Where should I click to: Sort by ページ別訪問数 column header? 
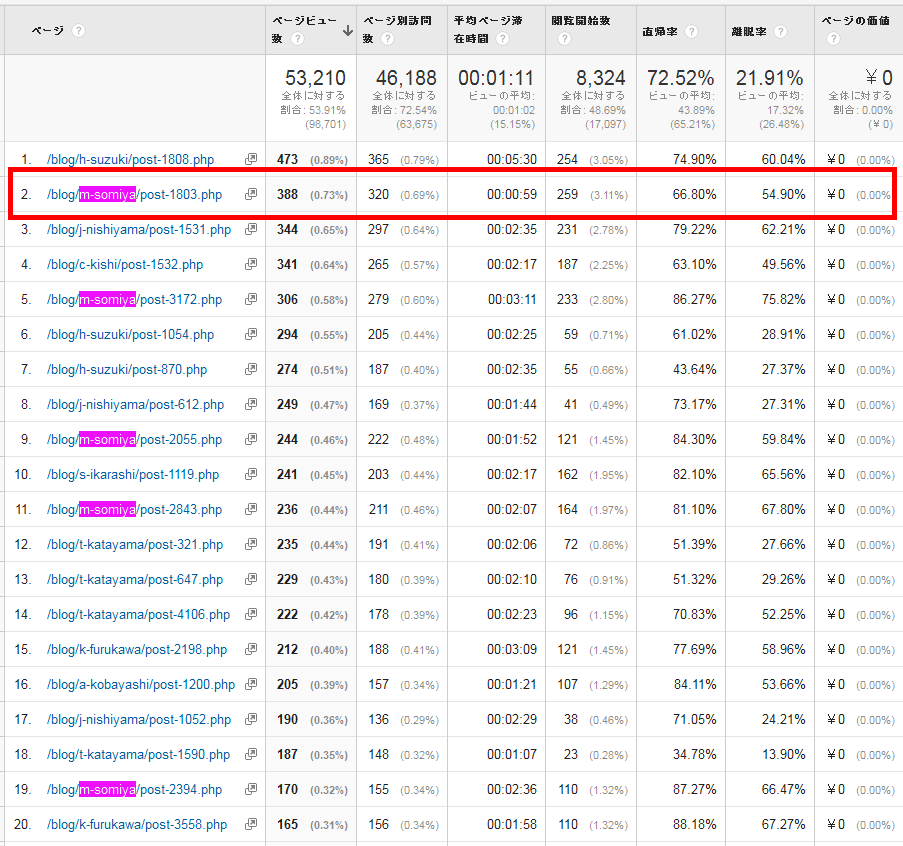point(397,21)
